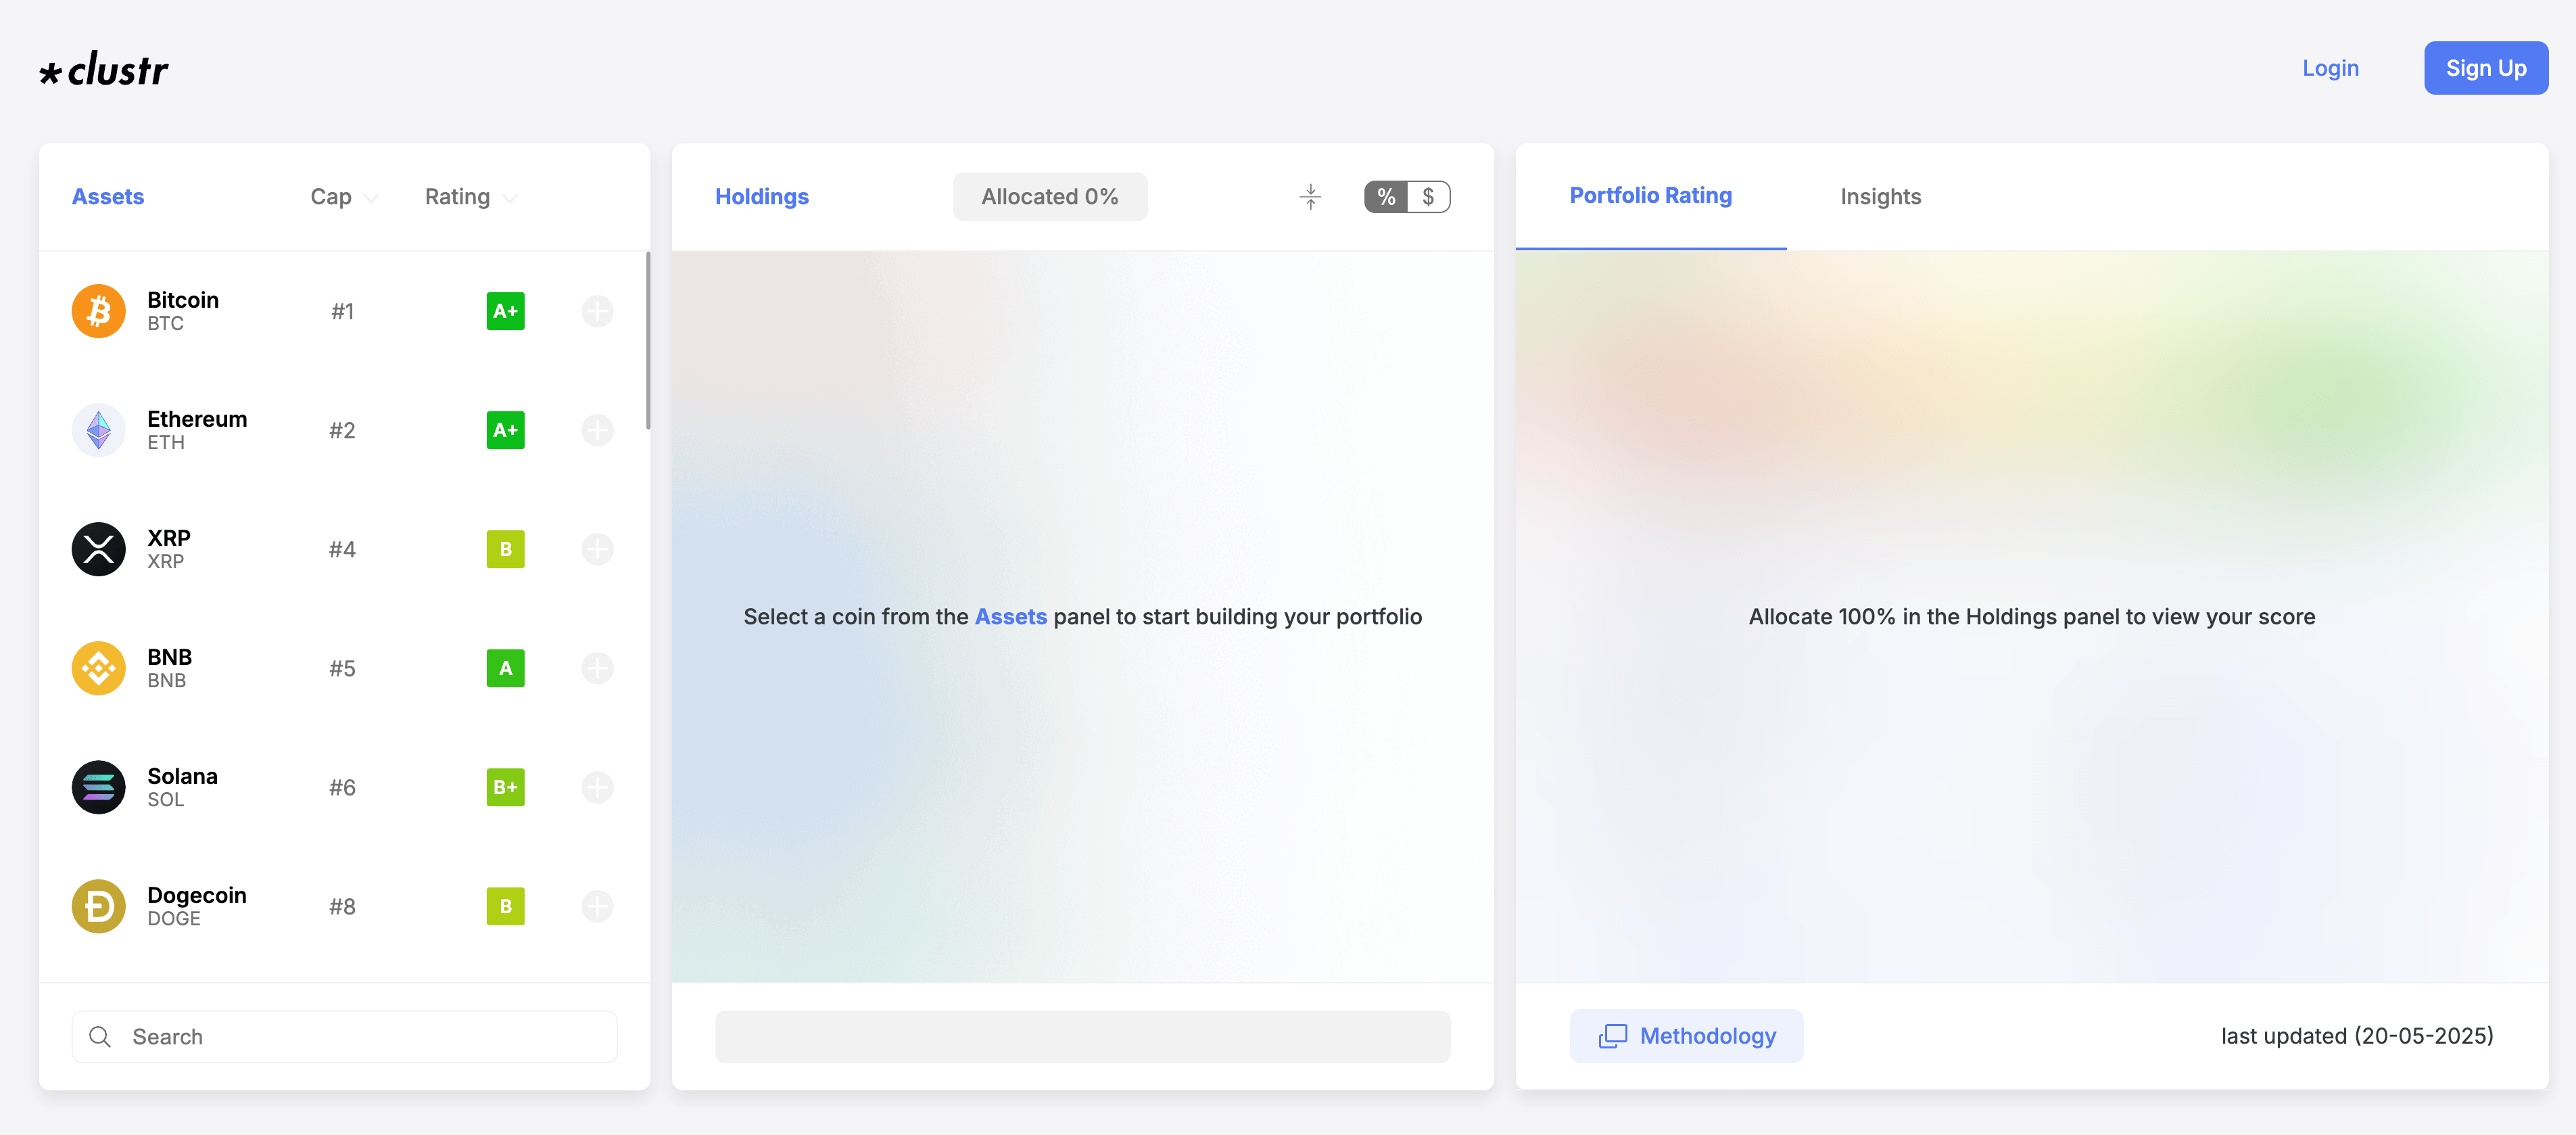This screenshot has width=2576, height=1135.
Task: Click the Methodology window icon
Action: point(1612,1036)
